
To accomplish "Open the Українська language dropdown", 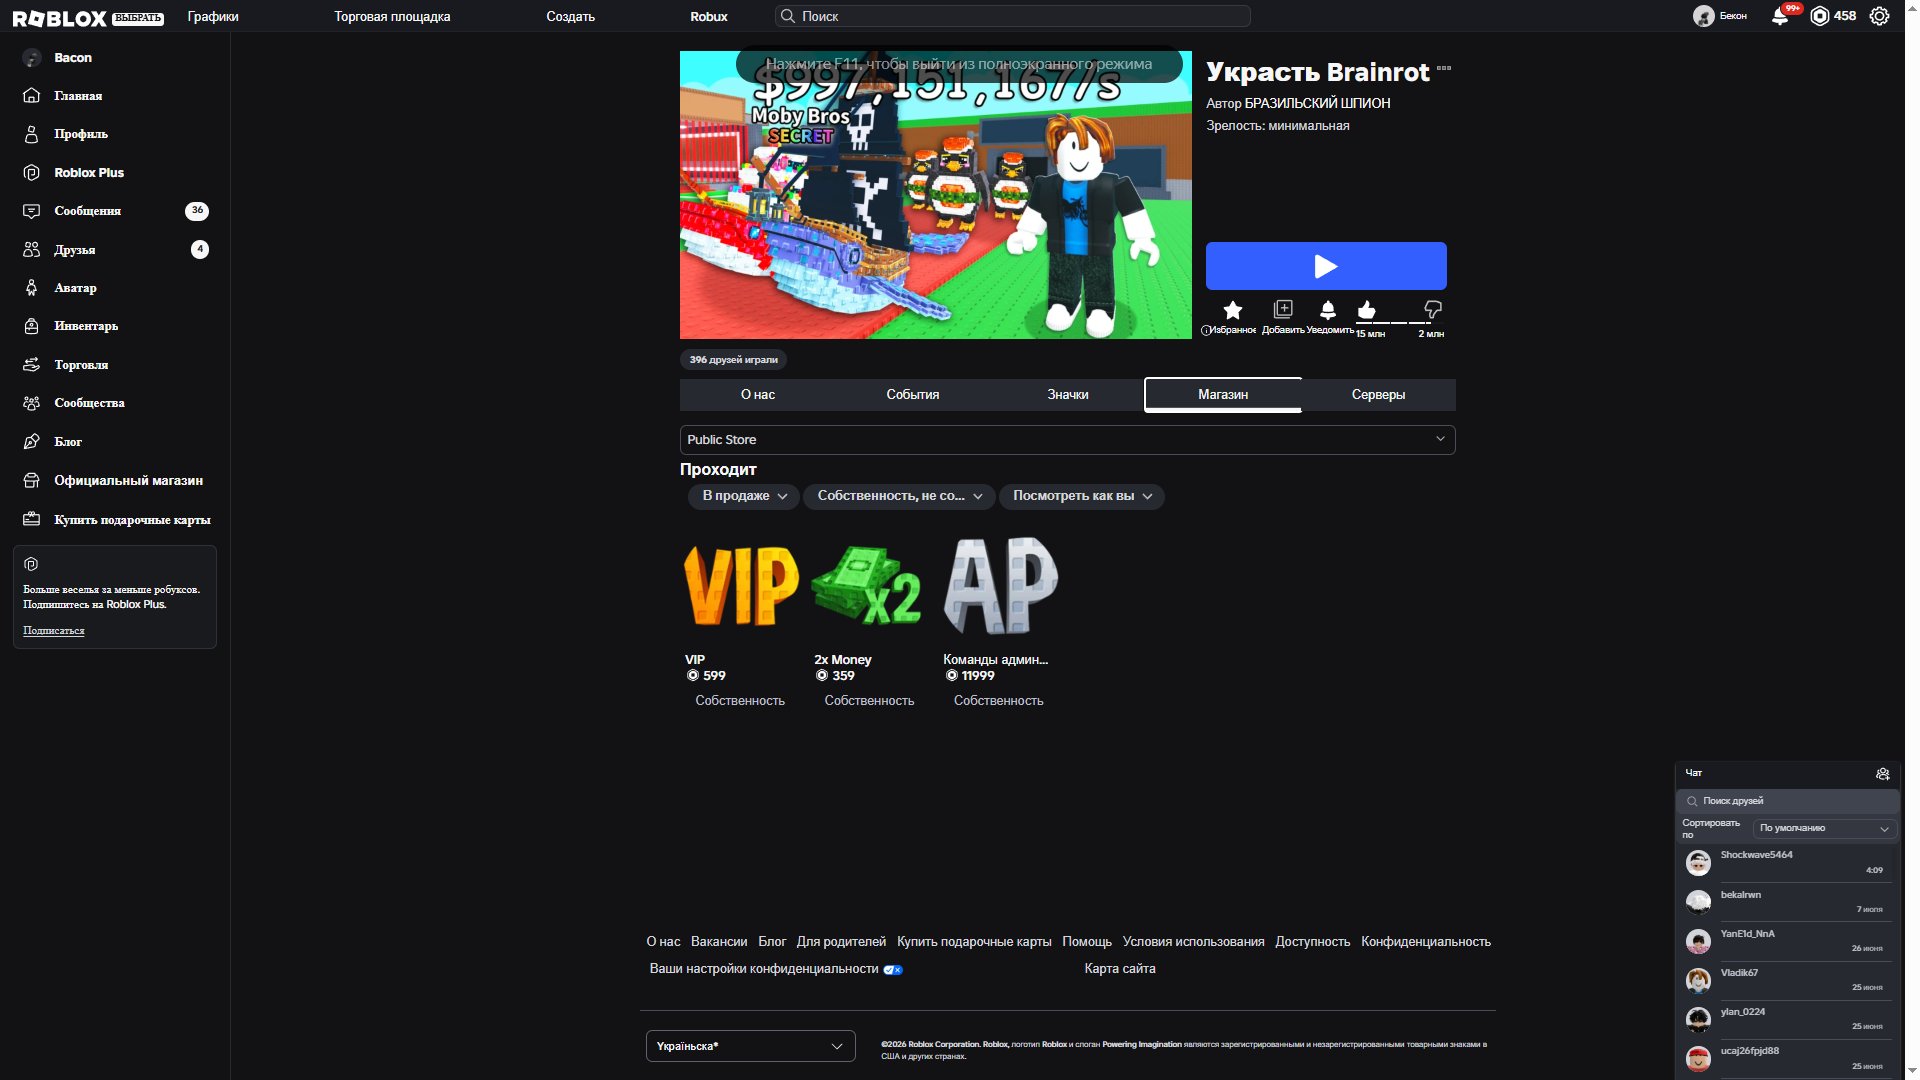I will (750, 1046).
